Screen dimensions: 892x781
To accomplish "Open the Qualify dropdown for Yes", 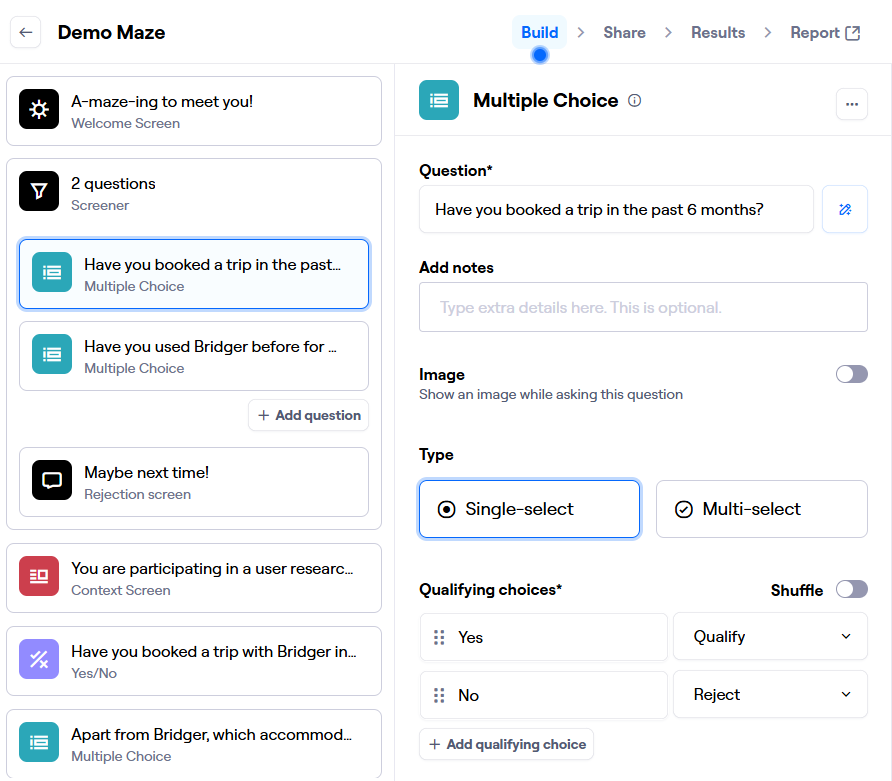I will (770, 637).
